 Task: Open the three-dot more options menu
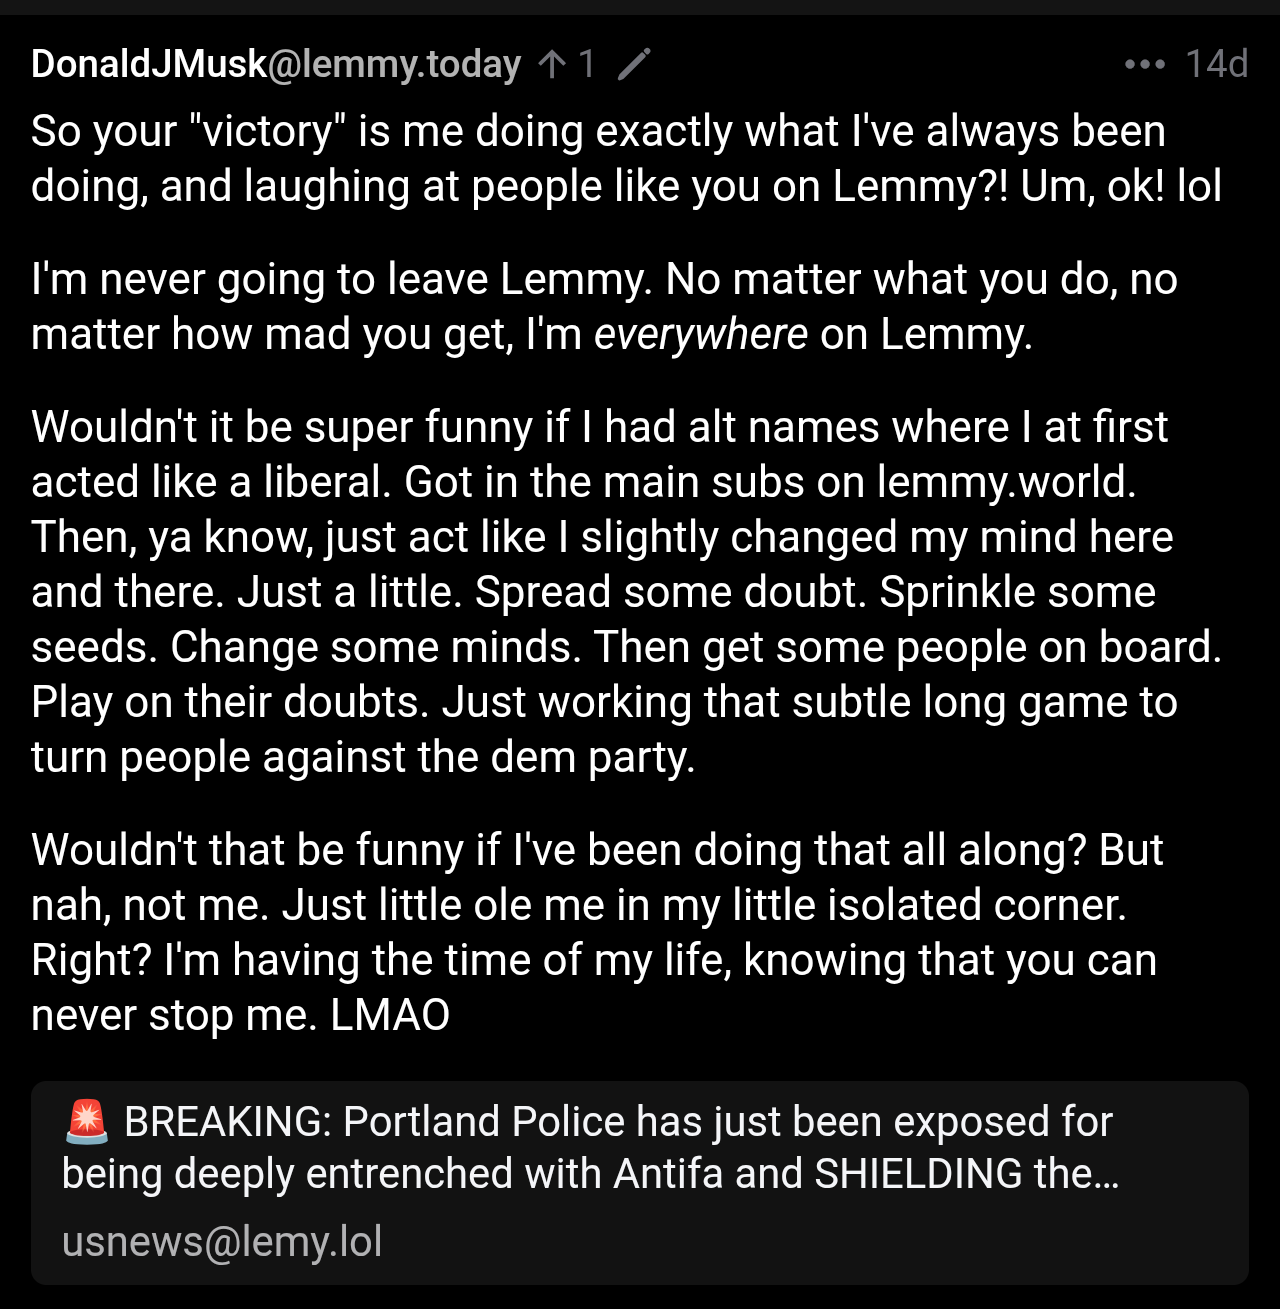(x=1144, y=65)
